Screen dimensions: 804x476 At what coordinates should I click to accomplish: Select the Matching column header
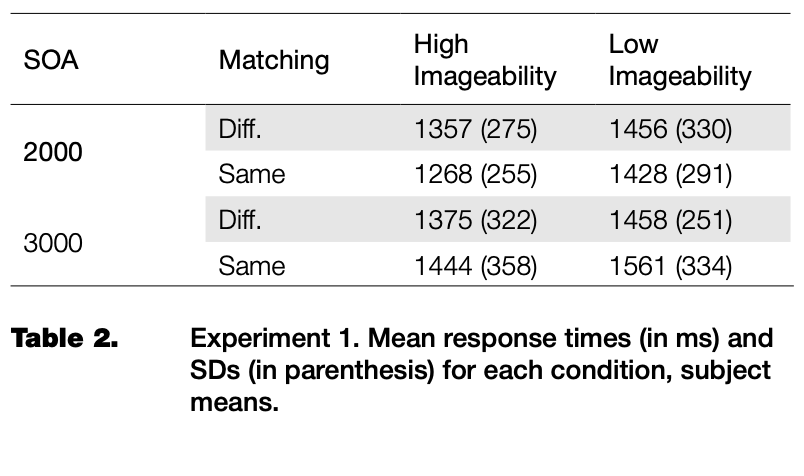(x=273, y=60)
